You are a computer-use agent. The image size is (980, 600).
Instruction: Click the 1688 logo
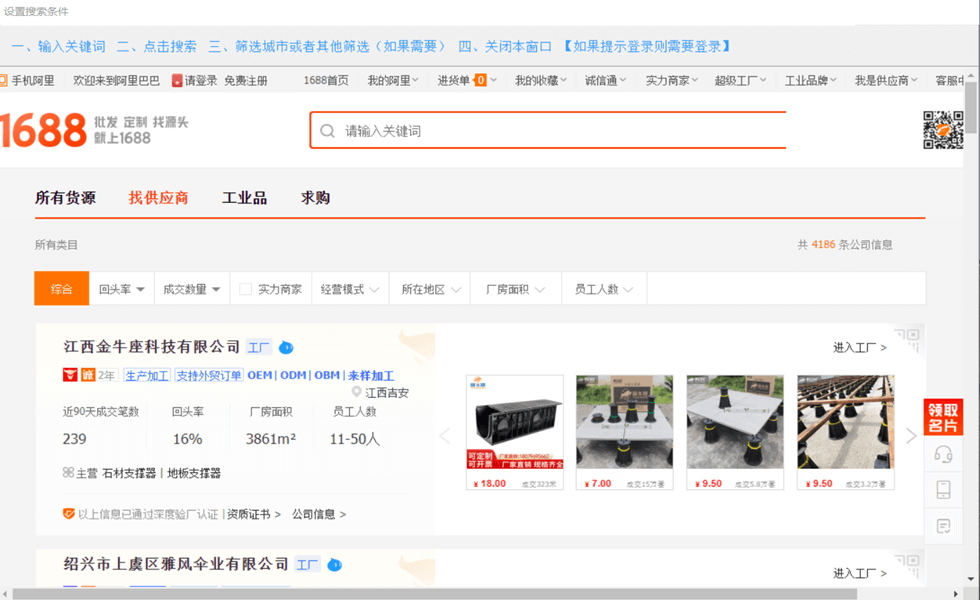[43, 130]
